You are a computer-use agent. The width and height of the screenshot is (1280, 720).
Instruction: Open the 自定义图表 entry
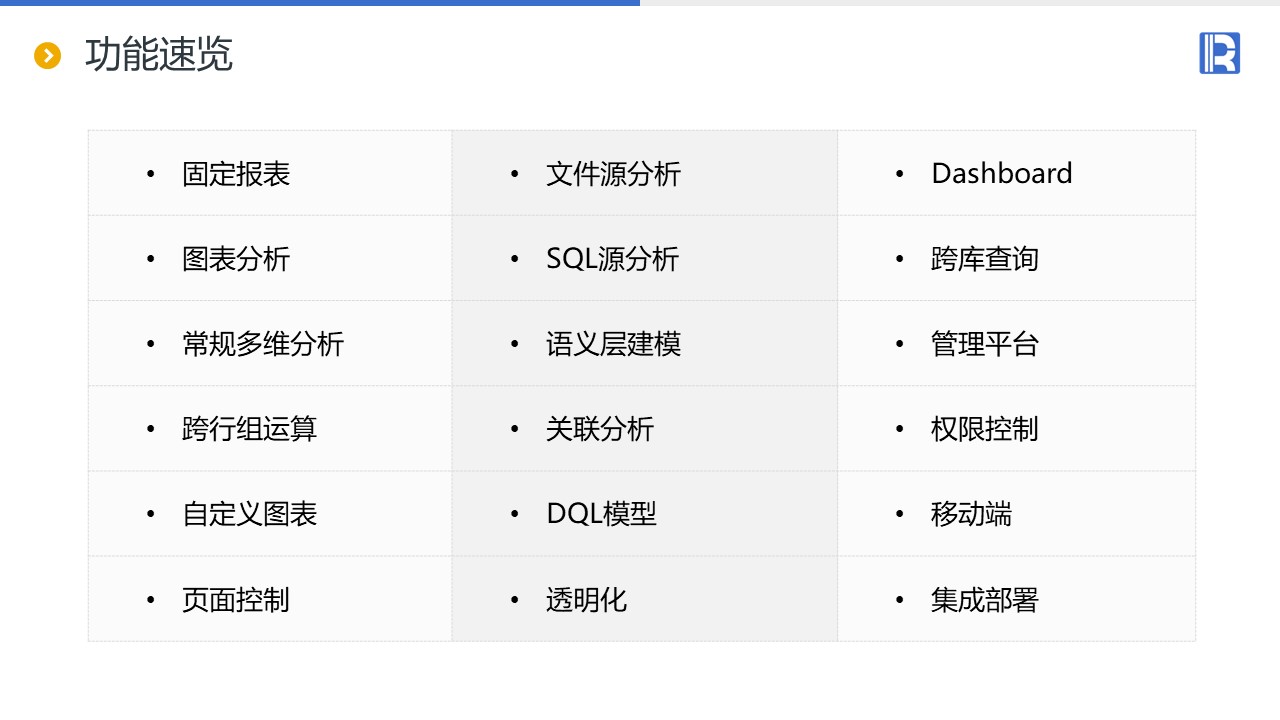pos(250,514)
